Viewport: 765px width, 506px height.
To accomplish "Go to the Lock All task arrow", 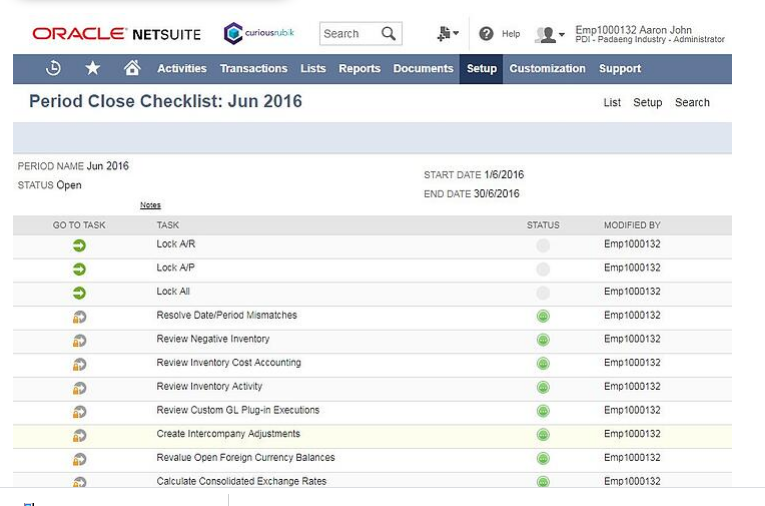I will click(79, 293).
